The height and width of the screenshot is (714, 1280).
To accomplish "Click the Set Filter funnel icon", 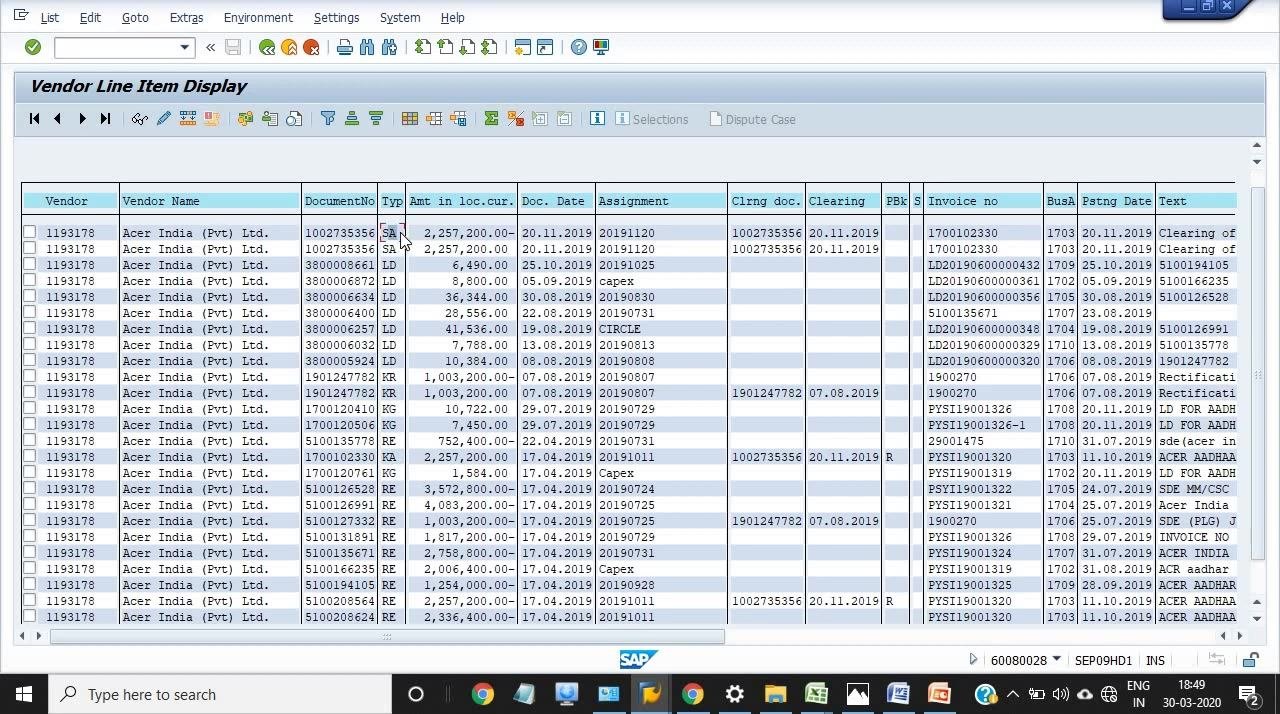I will pyautogui.click(x=328, y=119).
